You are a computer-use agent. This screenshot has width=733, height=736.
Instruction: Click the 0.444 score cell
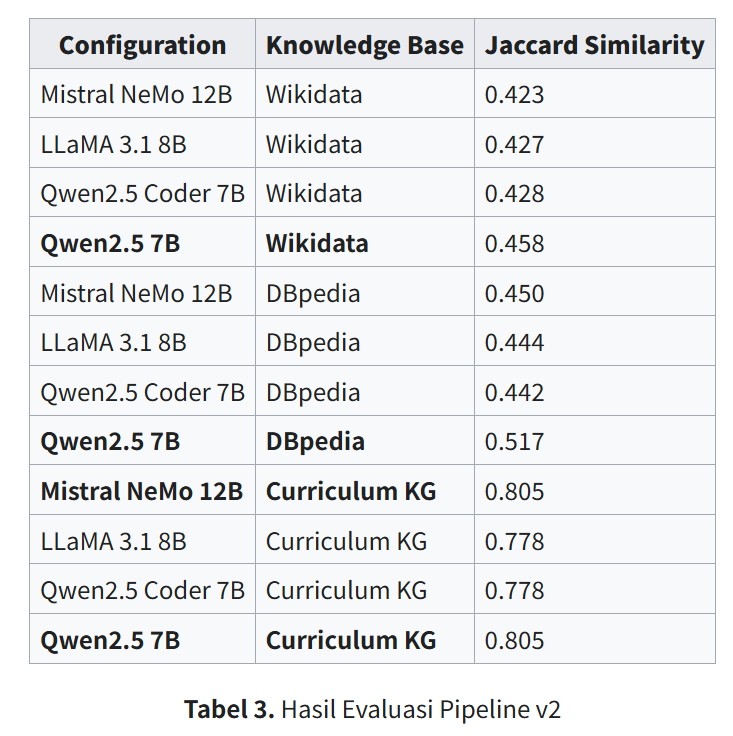pyautogui.click(x=514, y=342)
